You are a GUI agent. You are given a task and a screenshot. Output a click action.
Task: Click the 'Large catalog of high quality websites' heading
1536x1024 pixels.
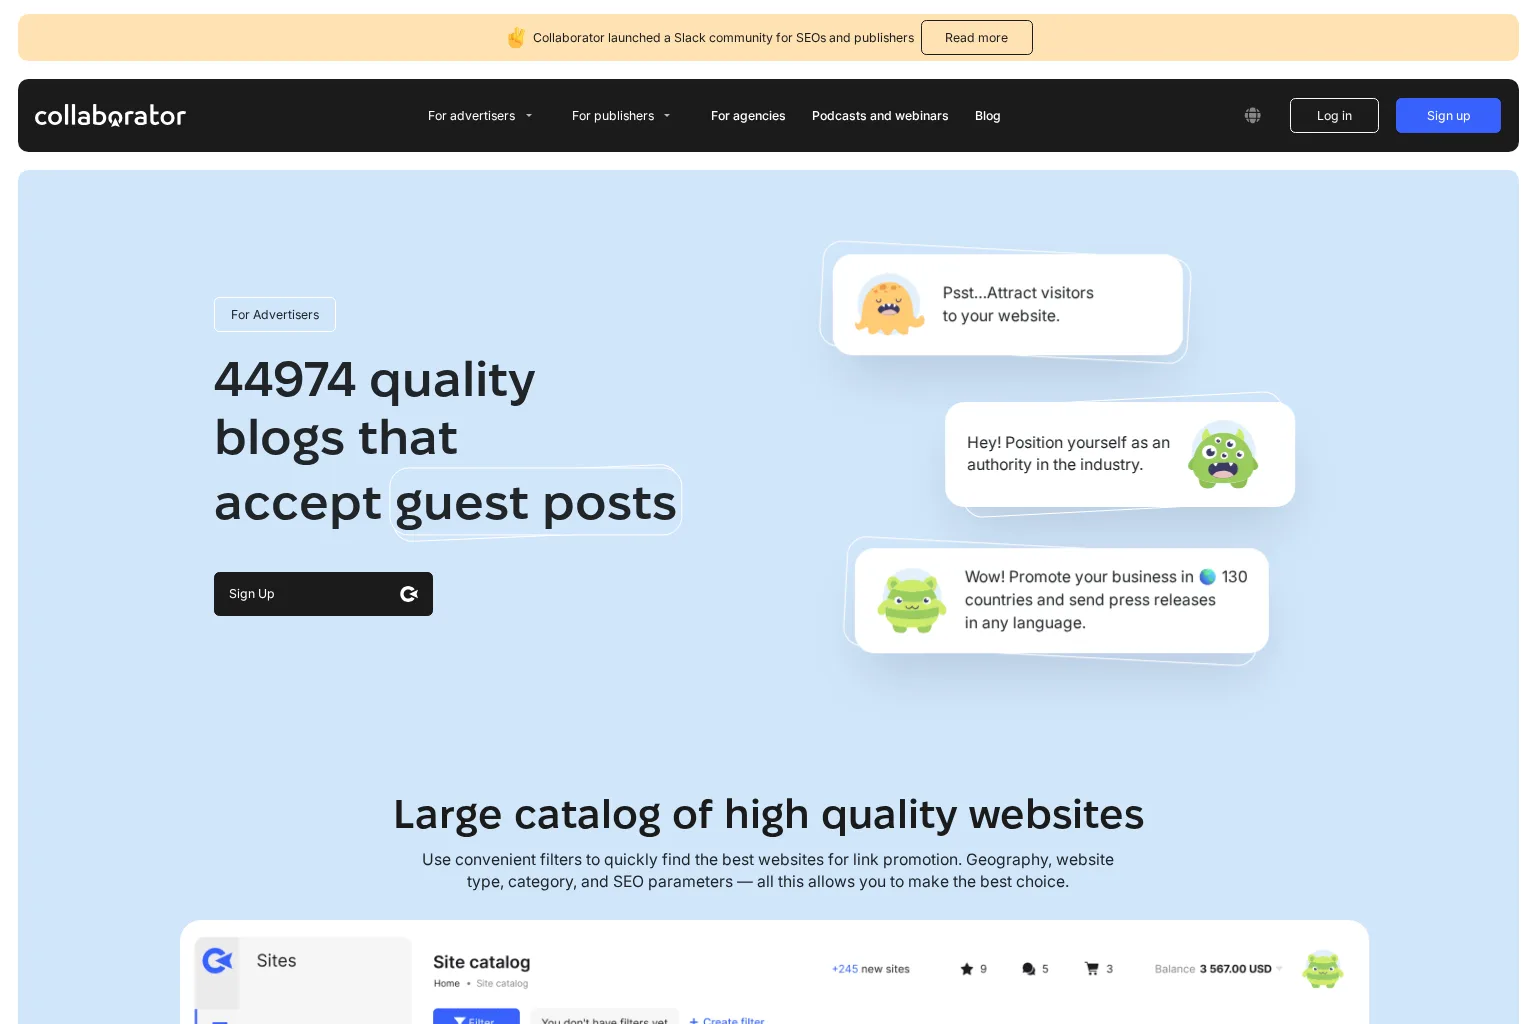point(768,815)
